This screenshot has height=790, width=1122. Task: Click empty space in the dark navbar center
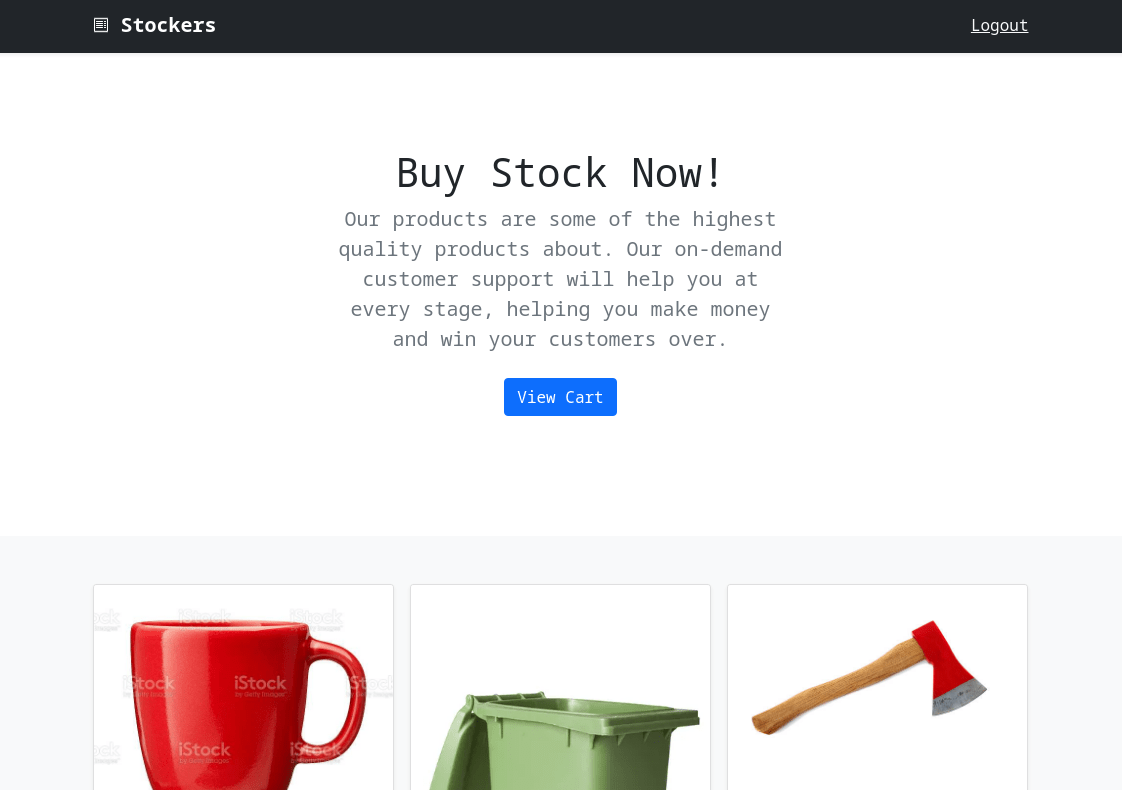572,26
